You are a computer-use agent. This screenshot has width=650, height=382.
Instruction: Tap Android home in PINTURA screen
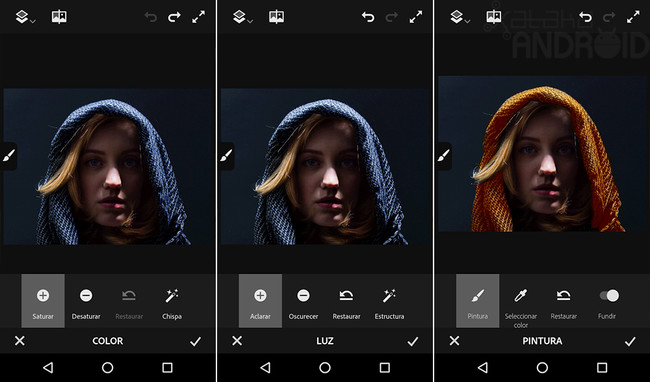pyautogui.click(x=542, y=367)
